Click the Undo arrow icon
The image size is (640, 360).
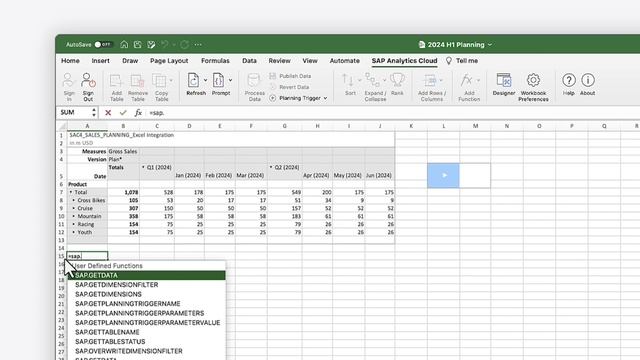point(164,44)
